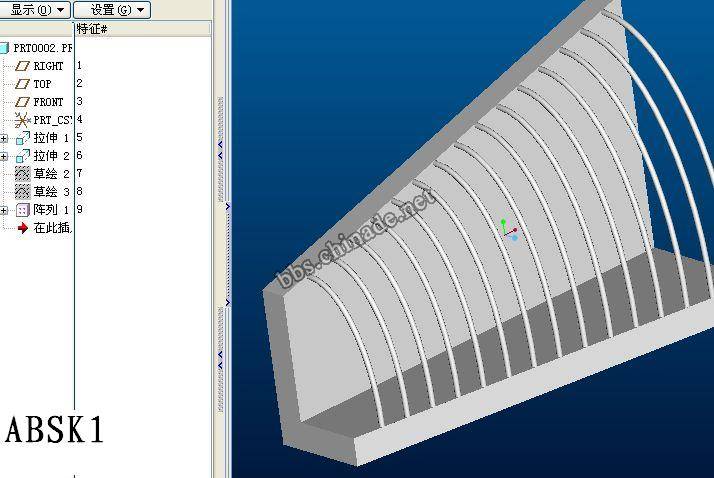Select the RIGHT tree item label
This screenshot has width=714, height=478.
pyautogui.click(x=48, y=66)
